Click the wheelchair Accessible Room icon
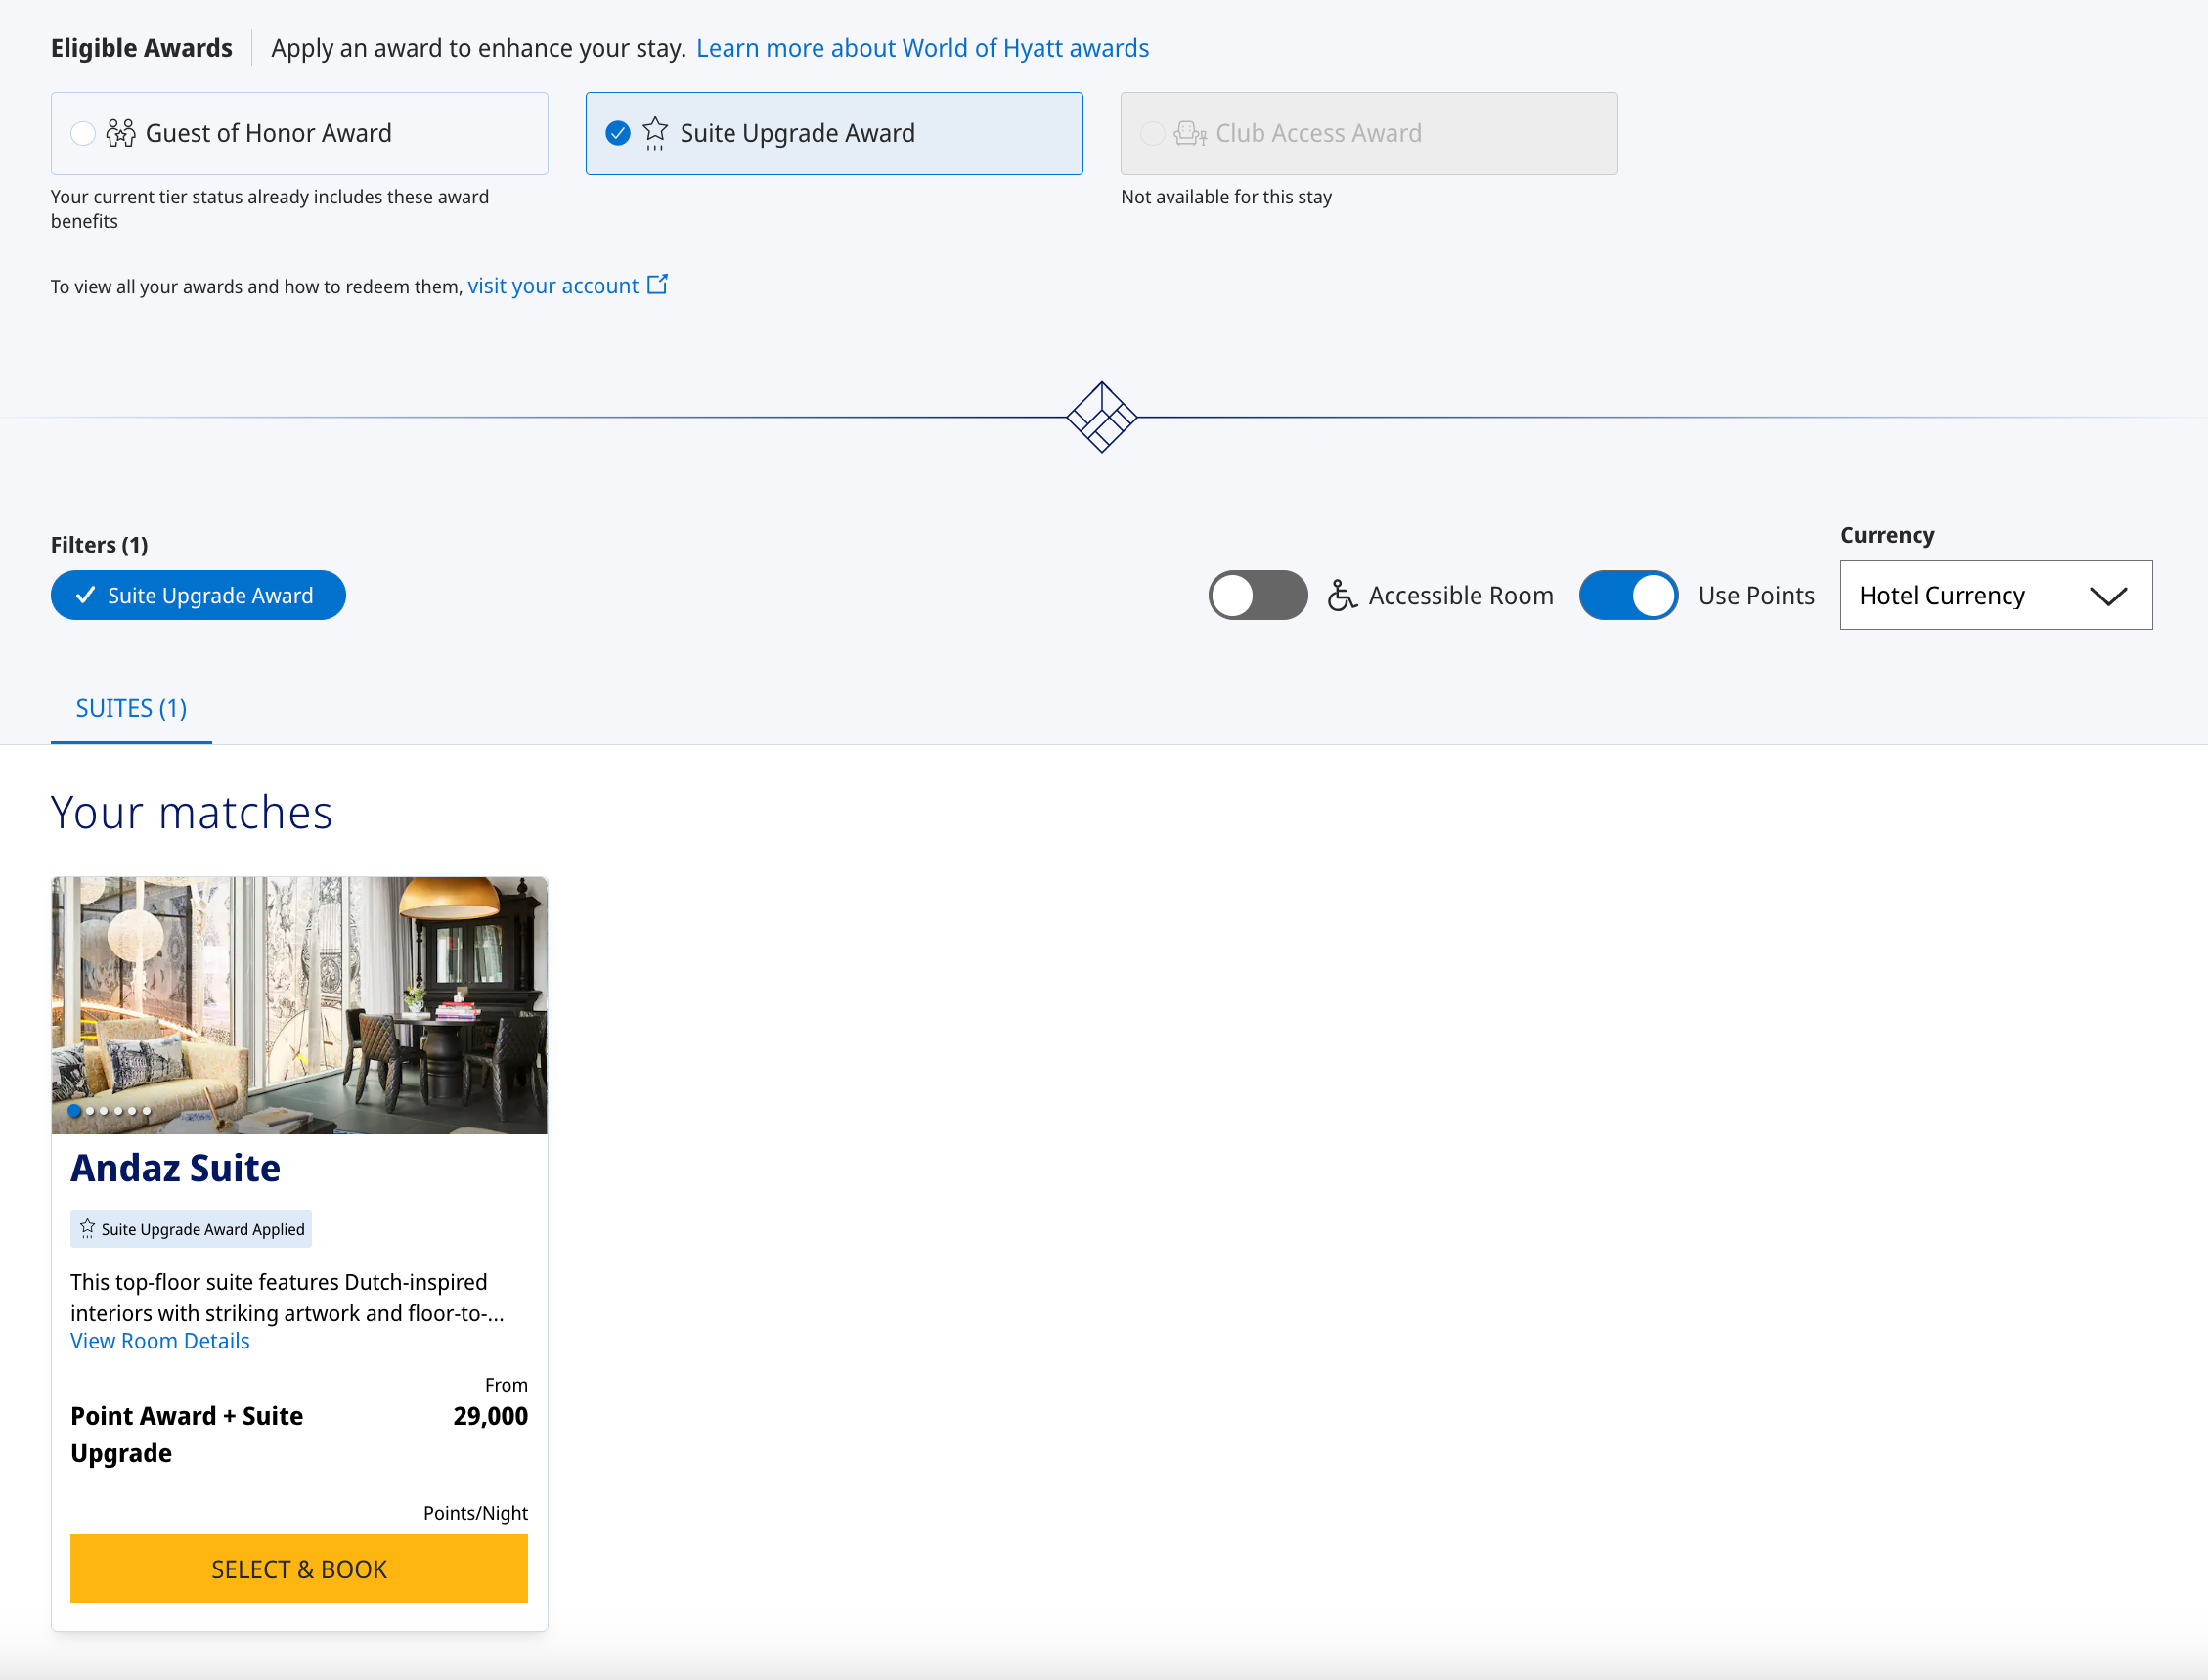 [1341, 596]
